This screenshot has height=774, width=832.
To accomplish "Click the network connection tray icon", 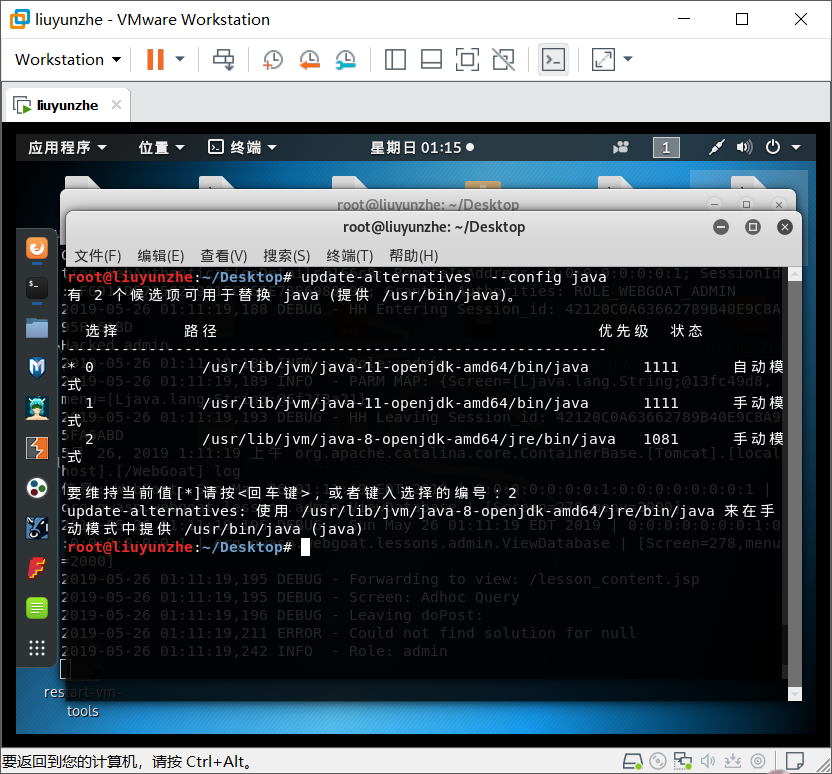I will coord(716,147).
